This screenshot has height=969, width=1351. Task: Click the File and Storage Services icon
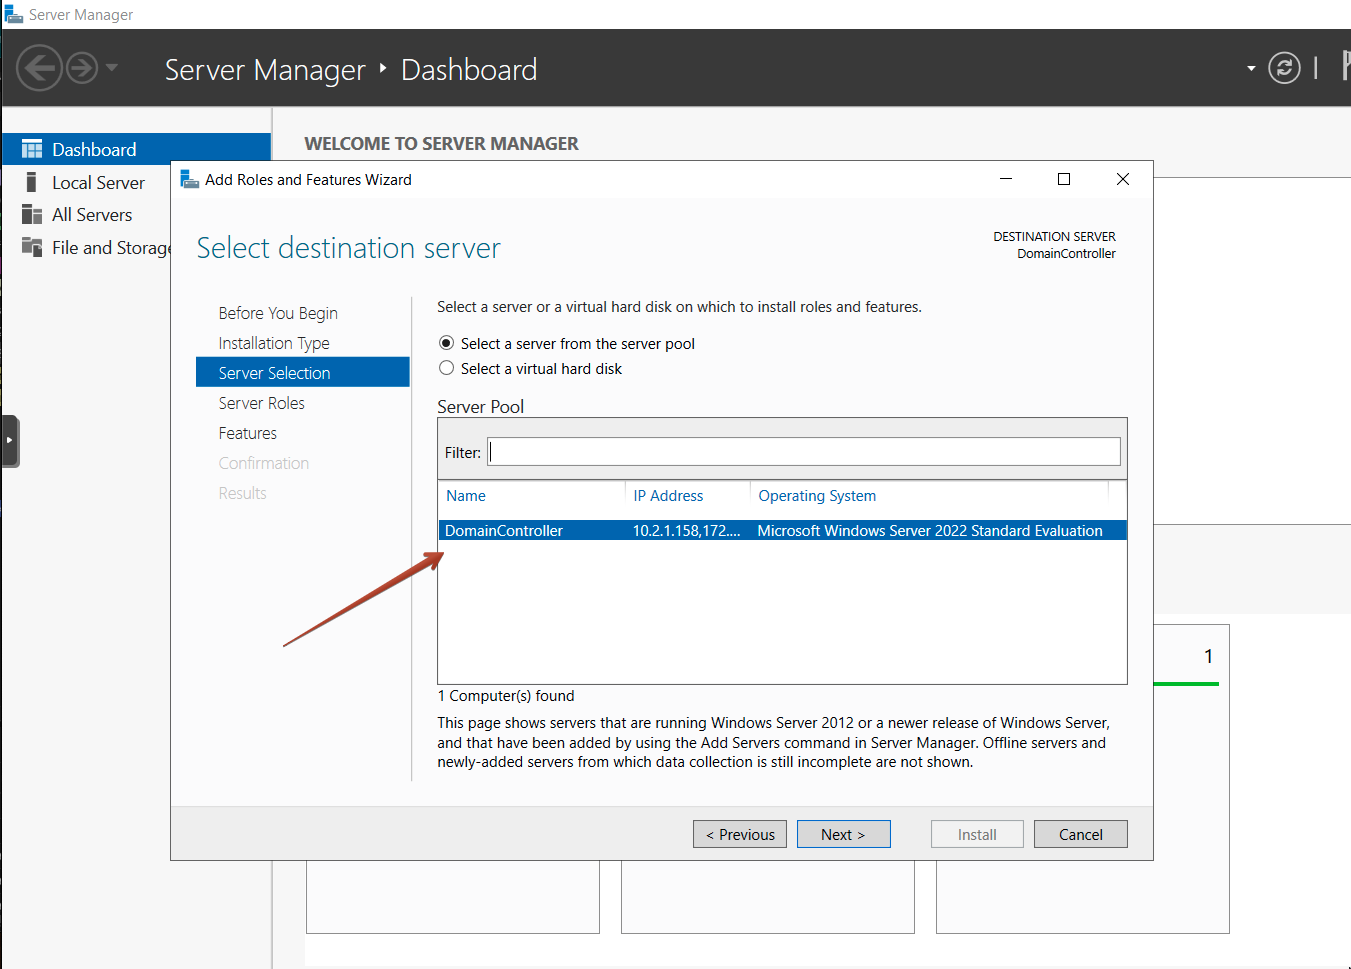32,247
